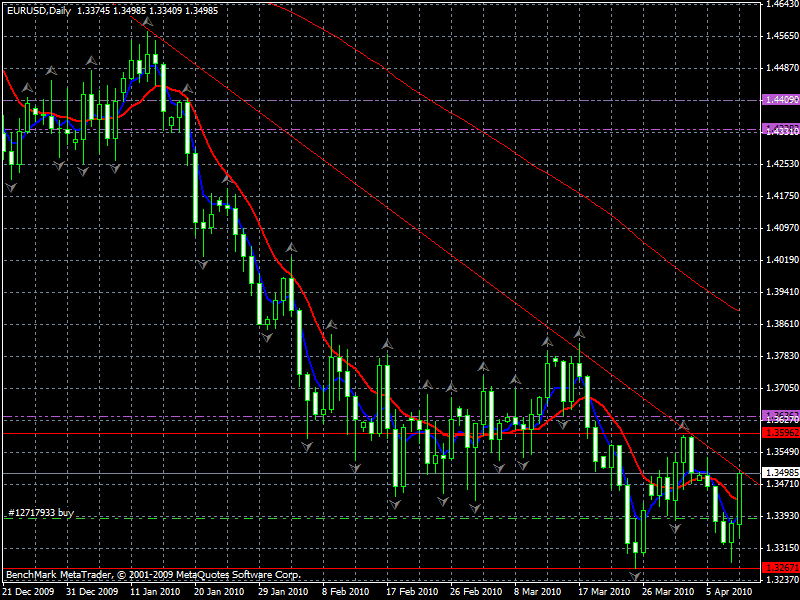Select the 31 Dec 2009 date label
800x600 pixels.
pos(92,592)
